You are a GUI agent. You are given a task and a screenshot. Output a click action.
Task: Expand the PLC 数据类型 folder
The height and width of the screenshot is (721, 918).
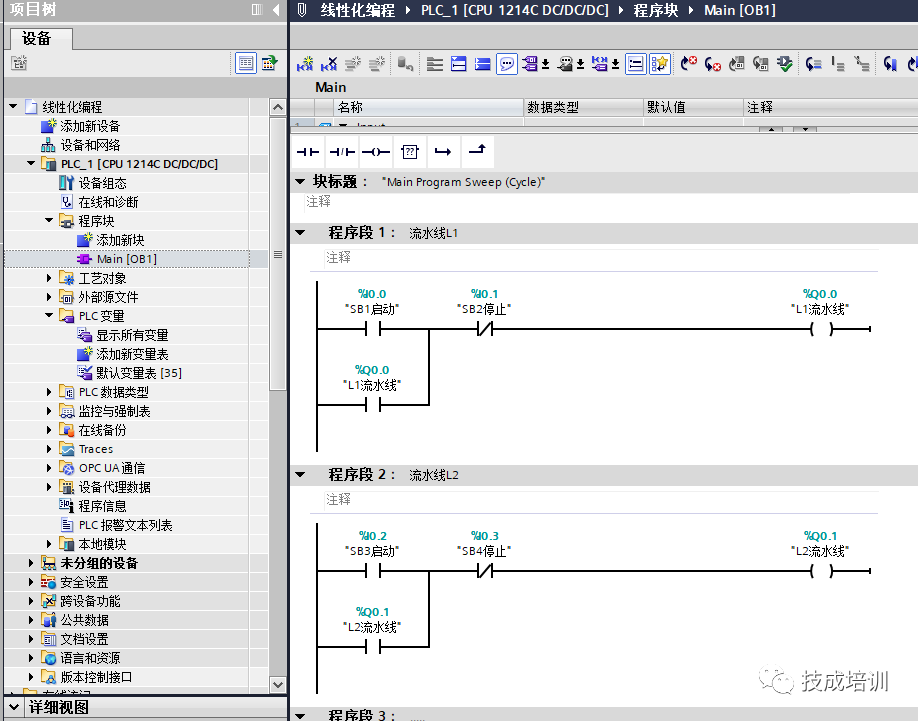tap(49, 392)
